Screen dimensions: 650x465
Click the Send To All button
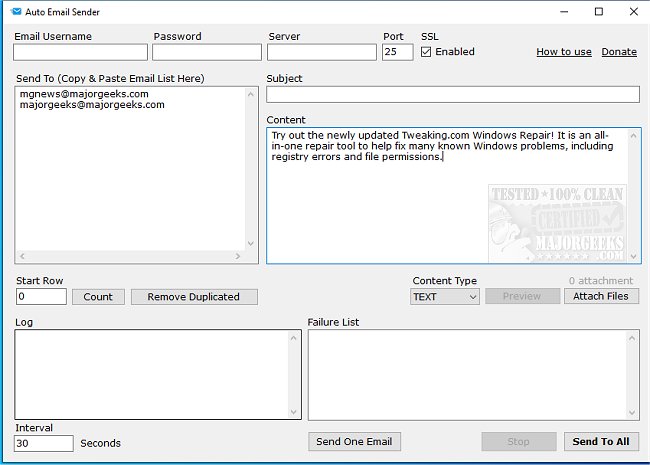coord(601,442)
